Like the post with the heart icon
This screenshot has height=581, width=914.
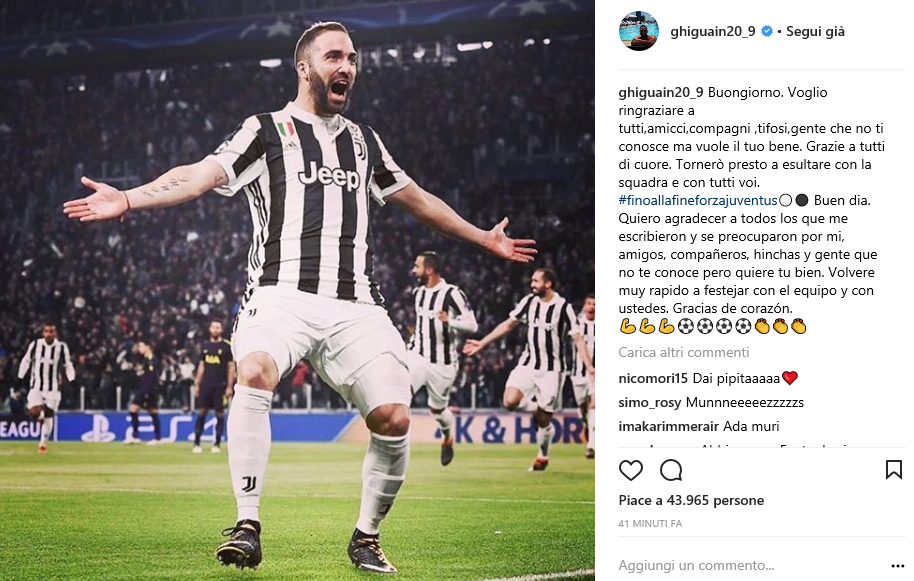[631, 470]
